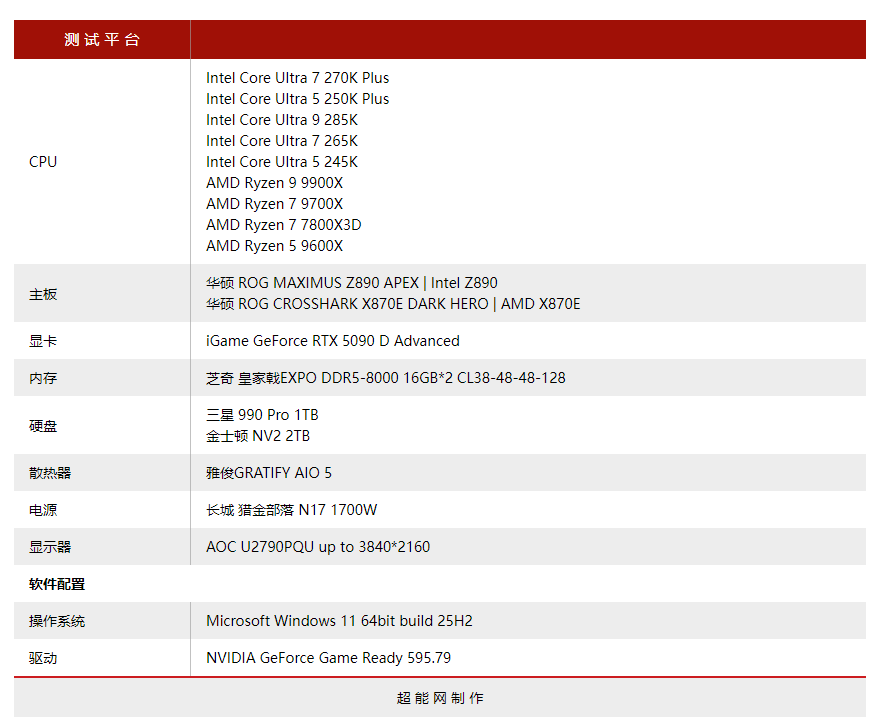Image resolution: width=872 pixels, height=728 pixels.
Task: Click the 三星 990 Pro 1TB entry
Action: point(262,415)
